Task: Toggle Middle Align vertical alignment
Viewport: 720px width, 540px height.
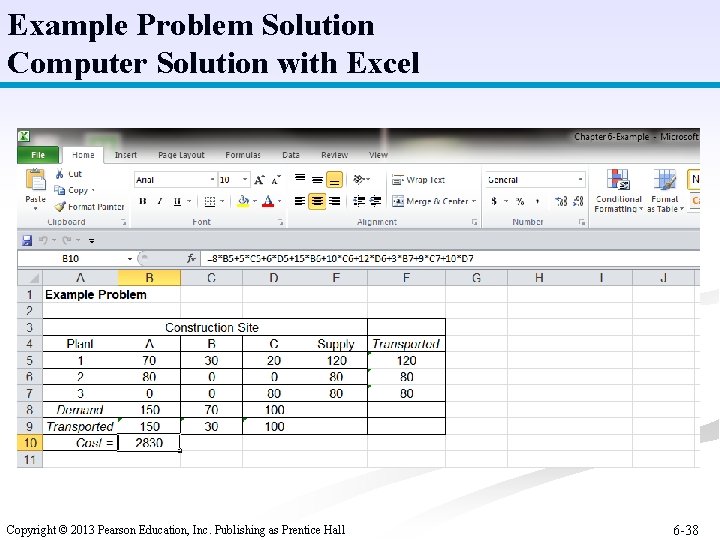Action: point(317,180)
